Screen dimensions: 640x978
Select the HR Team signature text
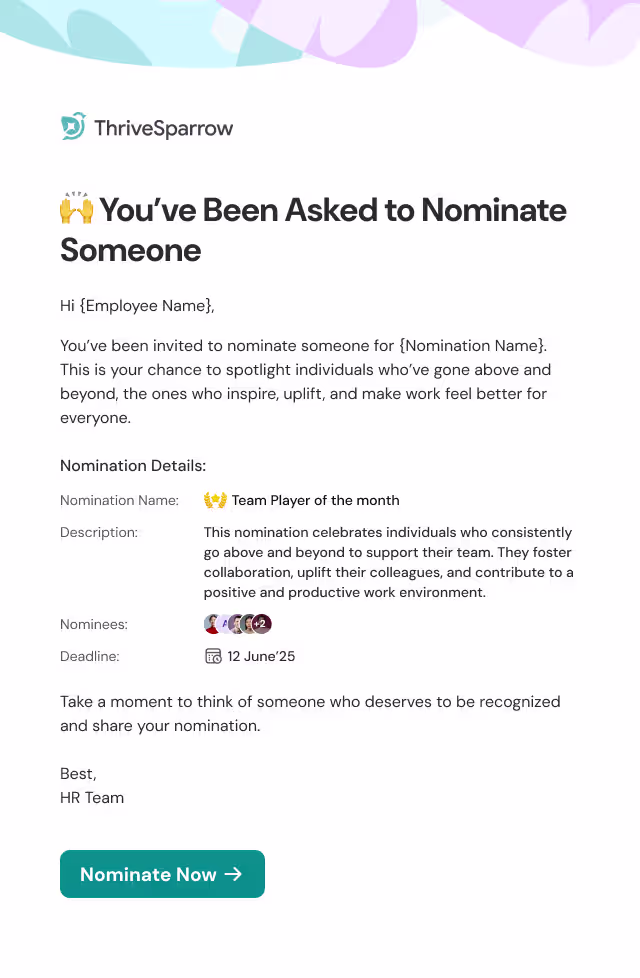click(91, 797)
